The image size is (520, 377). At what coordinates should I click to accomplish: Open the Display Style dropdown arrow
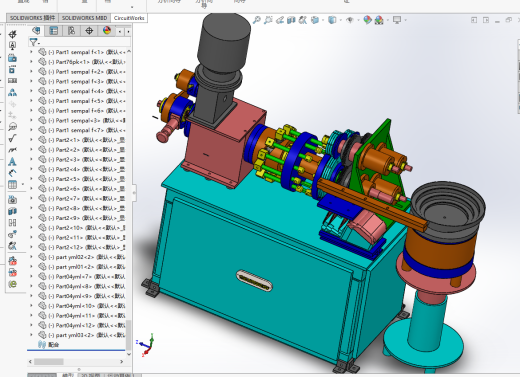point(341,20)
